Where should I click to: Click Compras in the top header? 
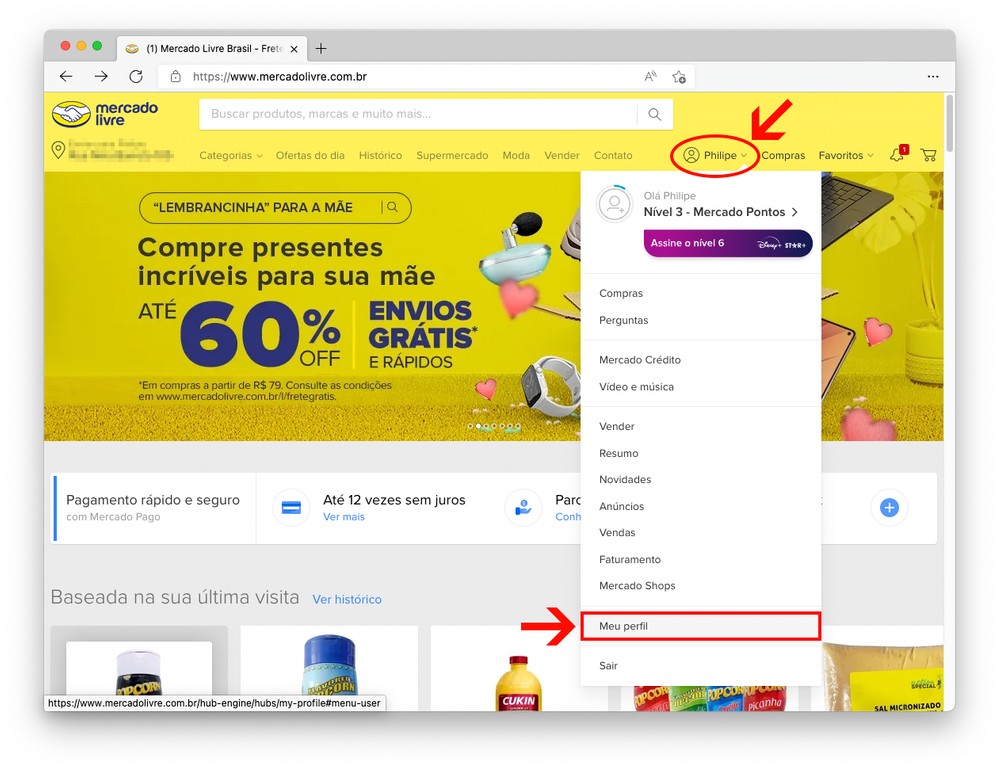pyautogui.click(x=783, y=156)
